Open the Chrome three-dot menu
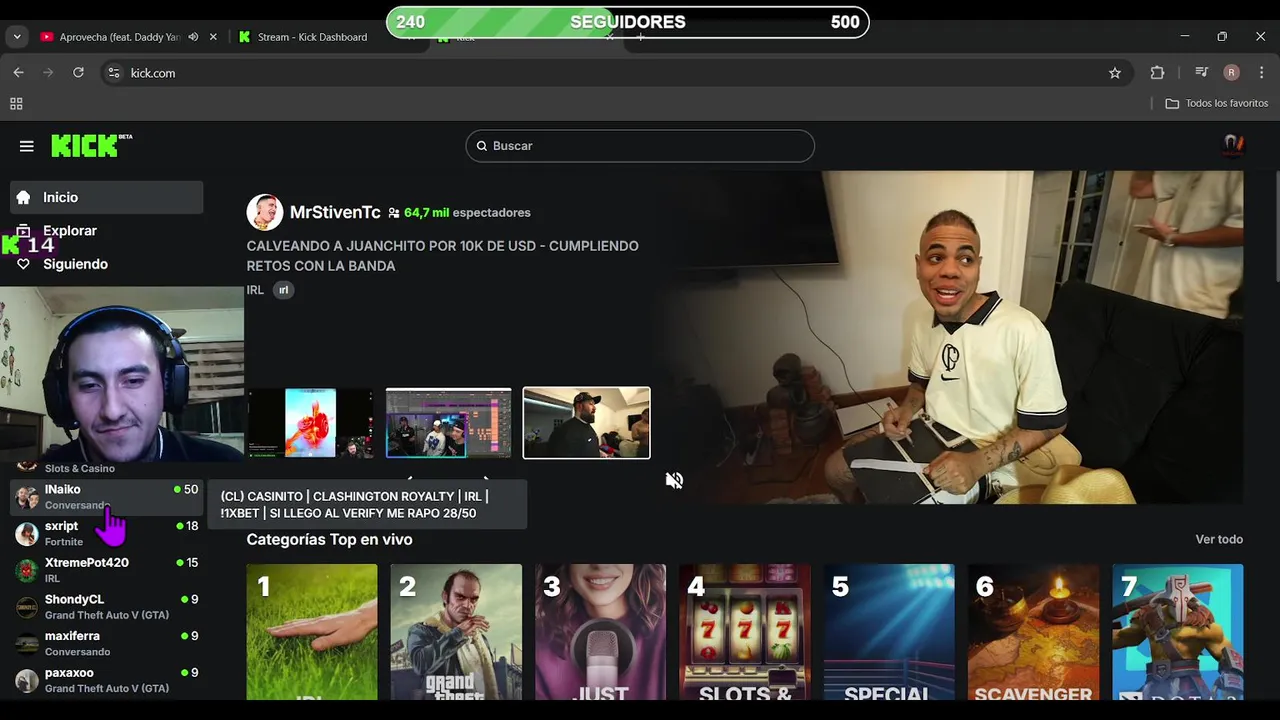 tap(1261, 73)
